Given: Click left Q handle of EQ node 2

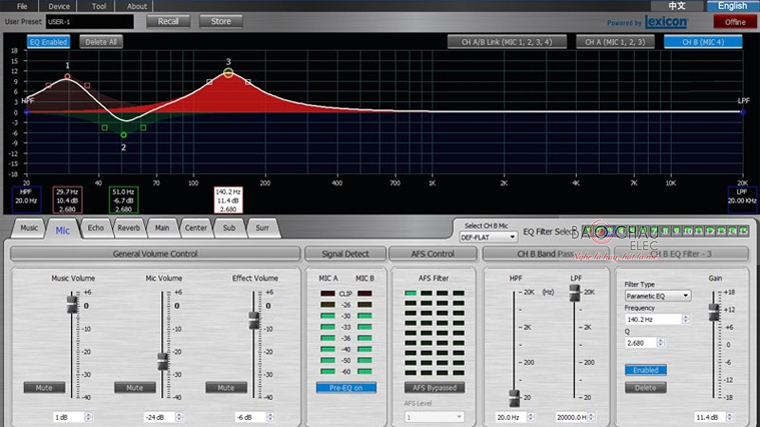Looking at the screenshot, I should click(x=105, y=127).
